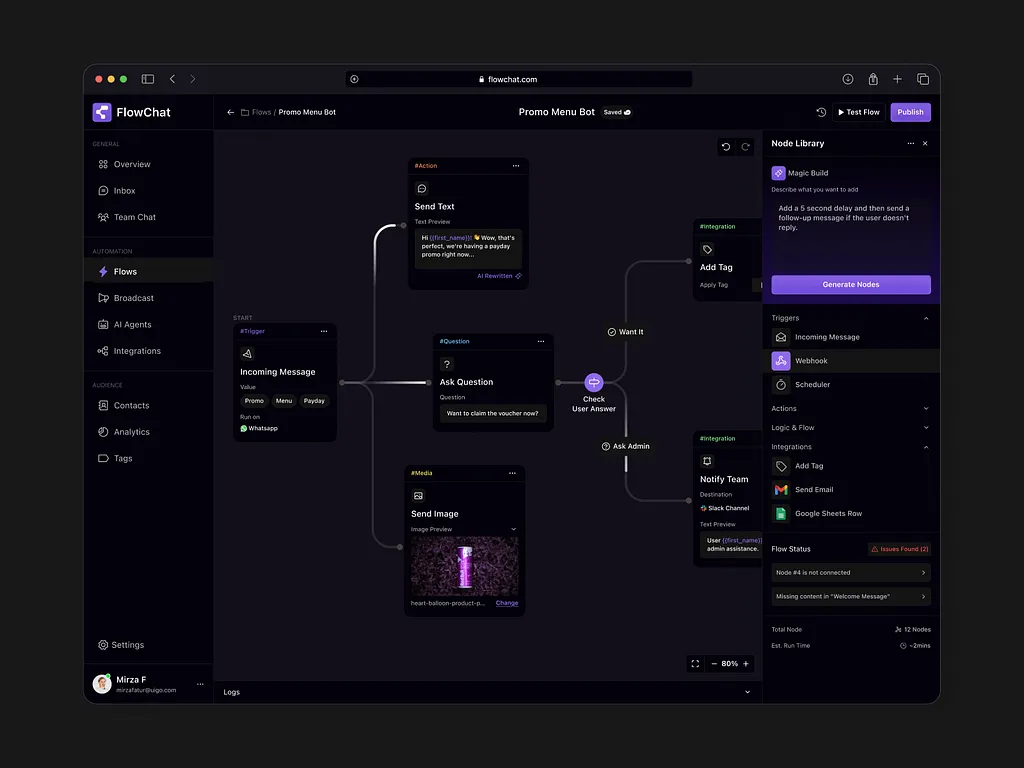Click the Generate Nodes button

point(850,284)
